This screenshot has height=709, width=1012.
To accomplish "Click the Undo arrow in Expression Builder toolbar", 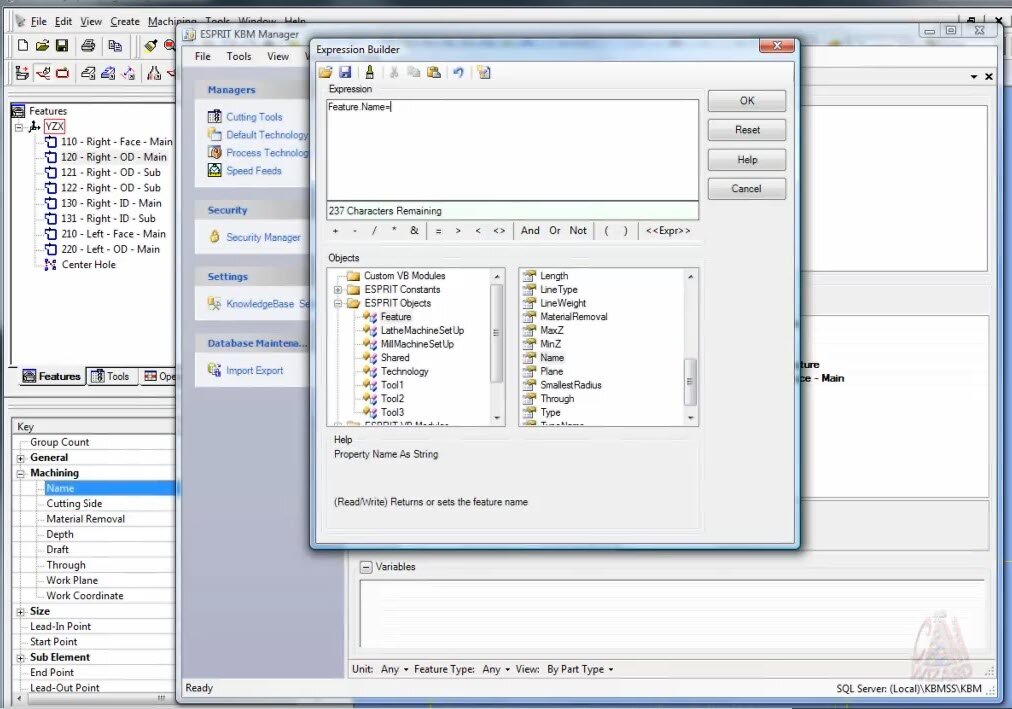I will 458,72.
